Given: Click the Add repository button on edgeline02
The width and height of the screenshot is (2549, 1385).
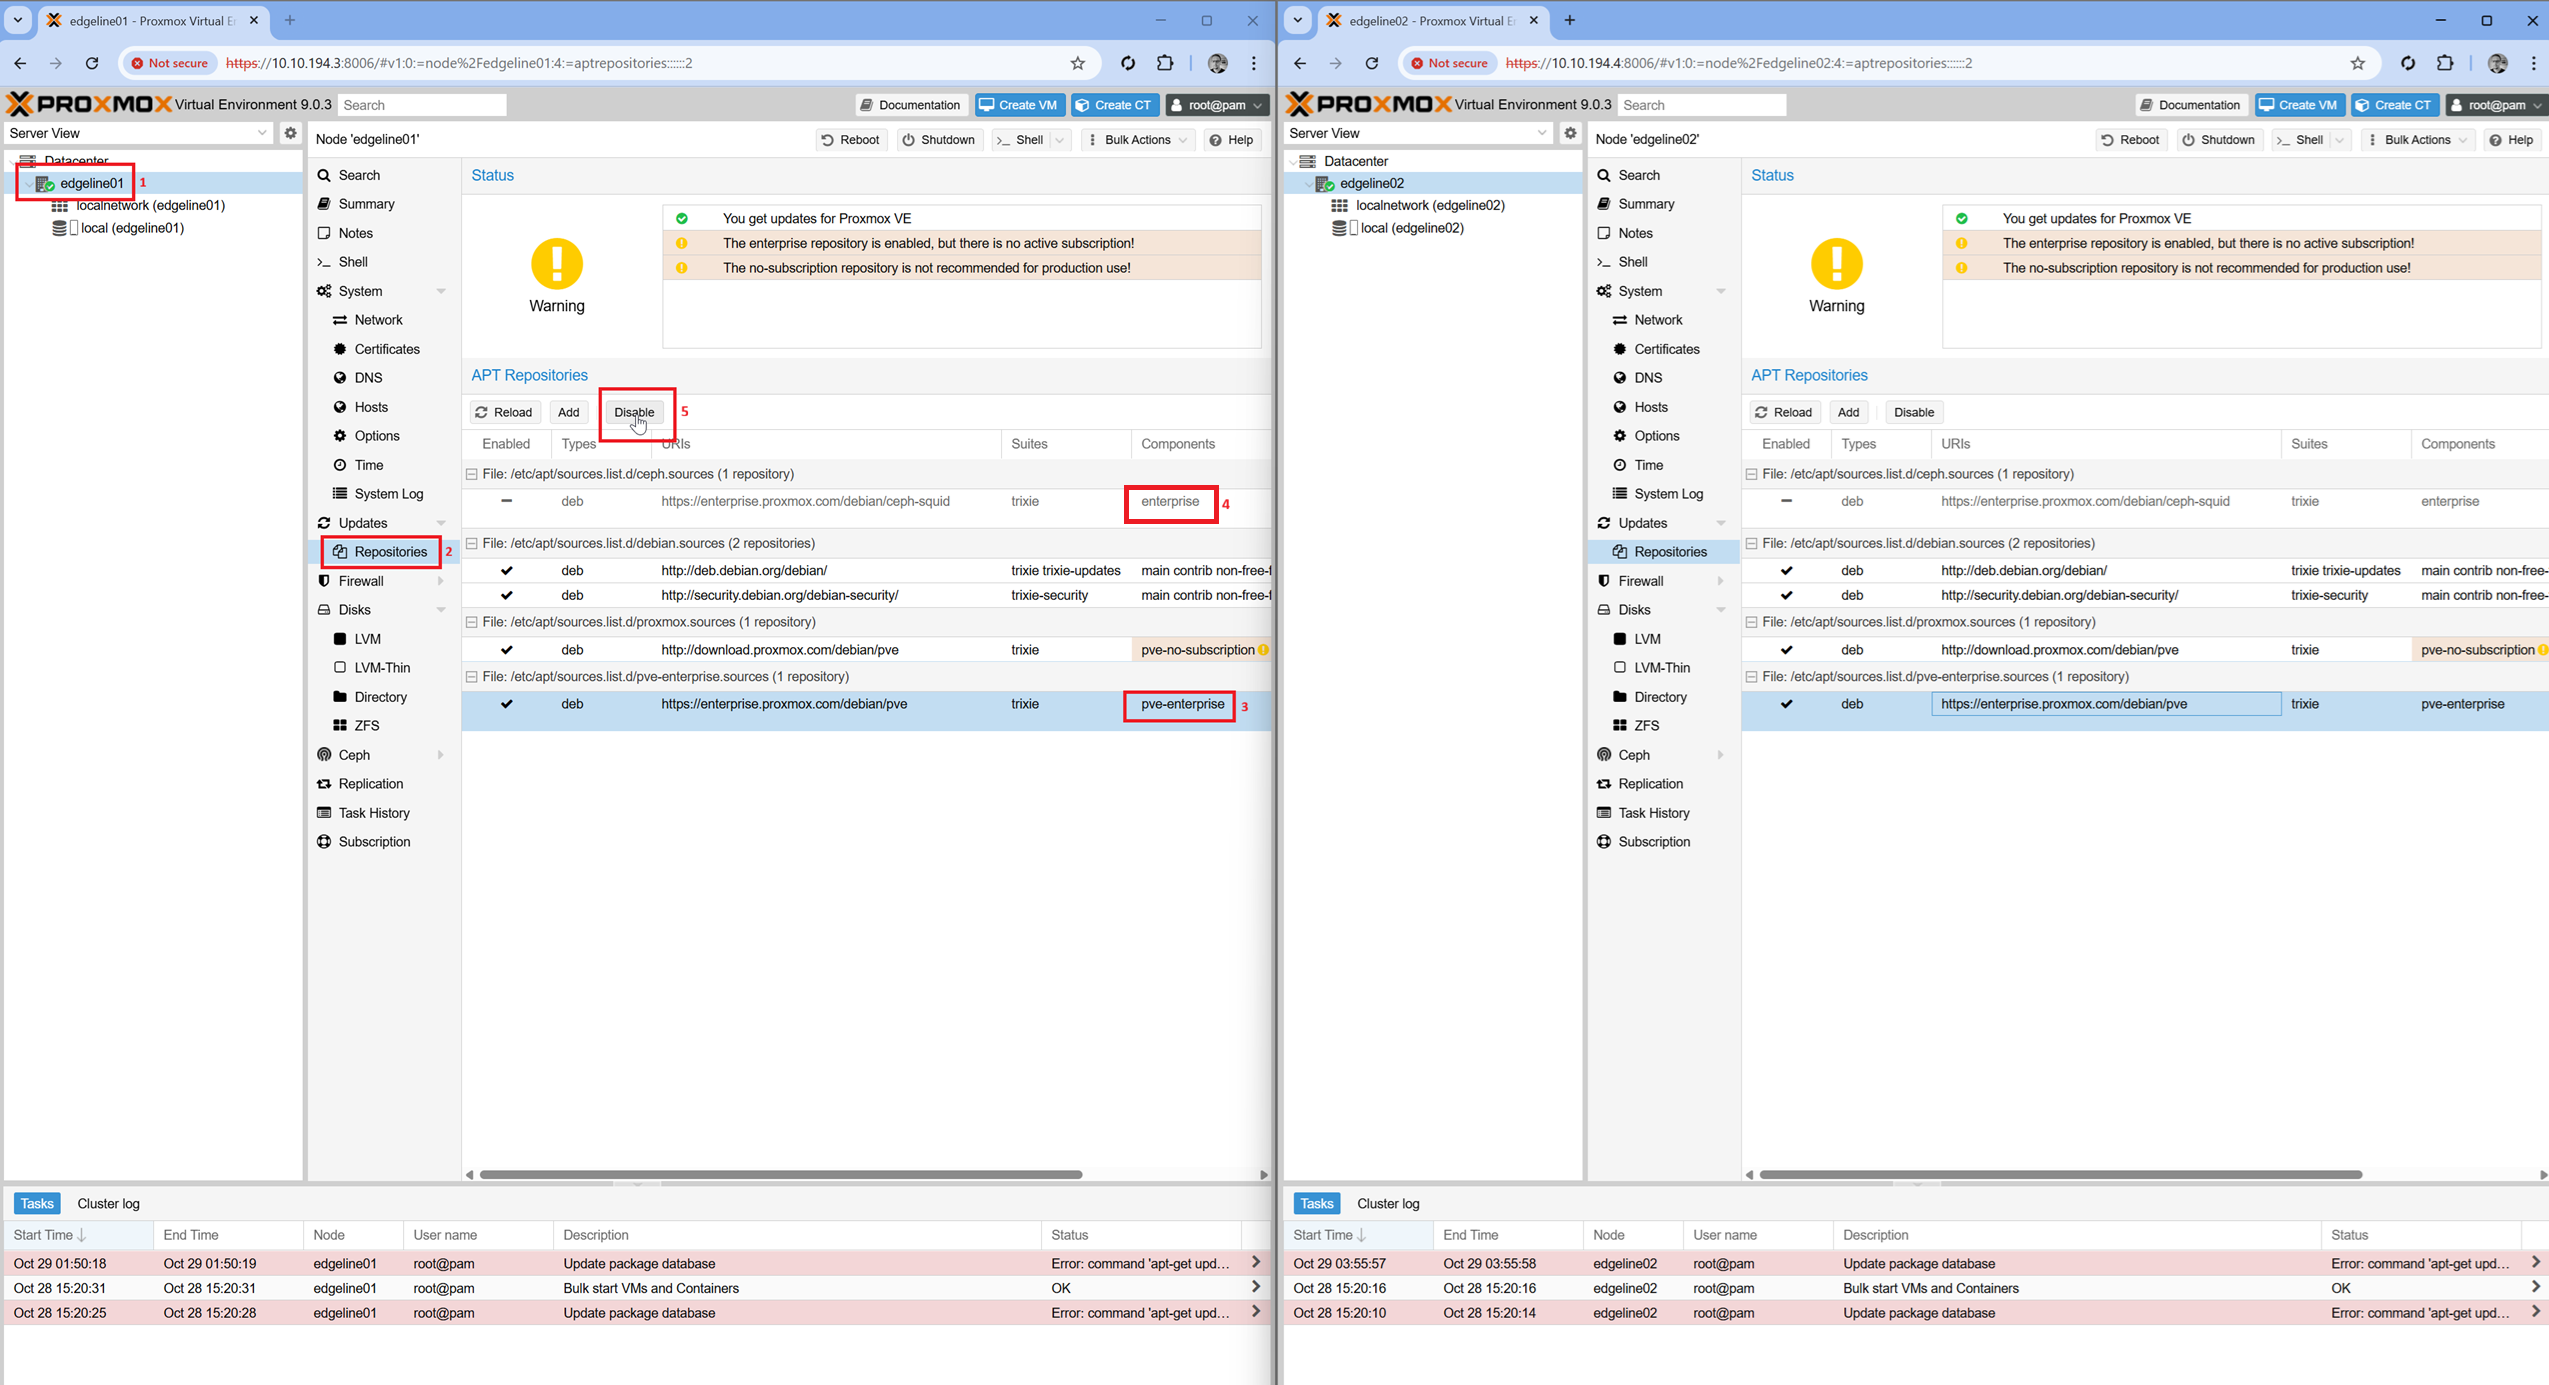Looking at the screenshot, I should coord(1848,412).
